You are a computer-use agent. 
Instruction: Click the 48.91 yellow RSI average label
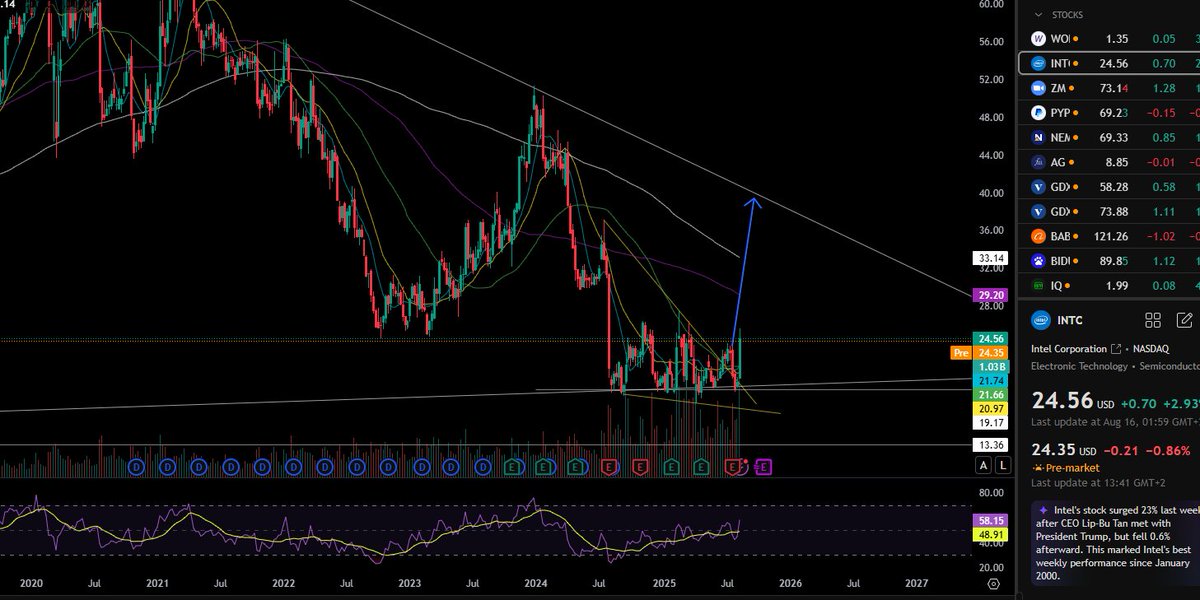click(989, 535)
